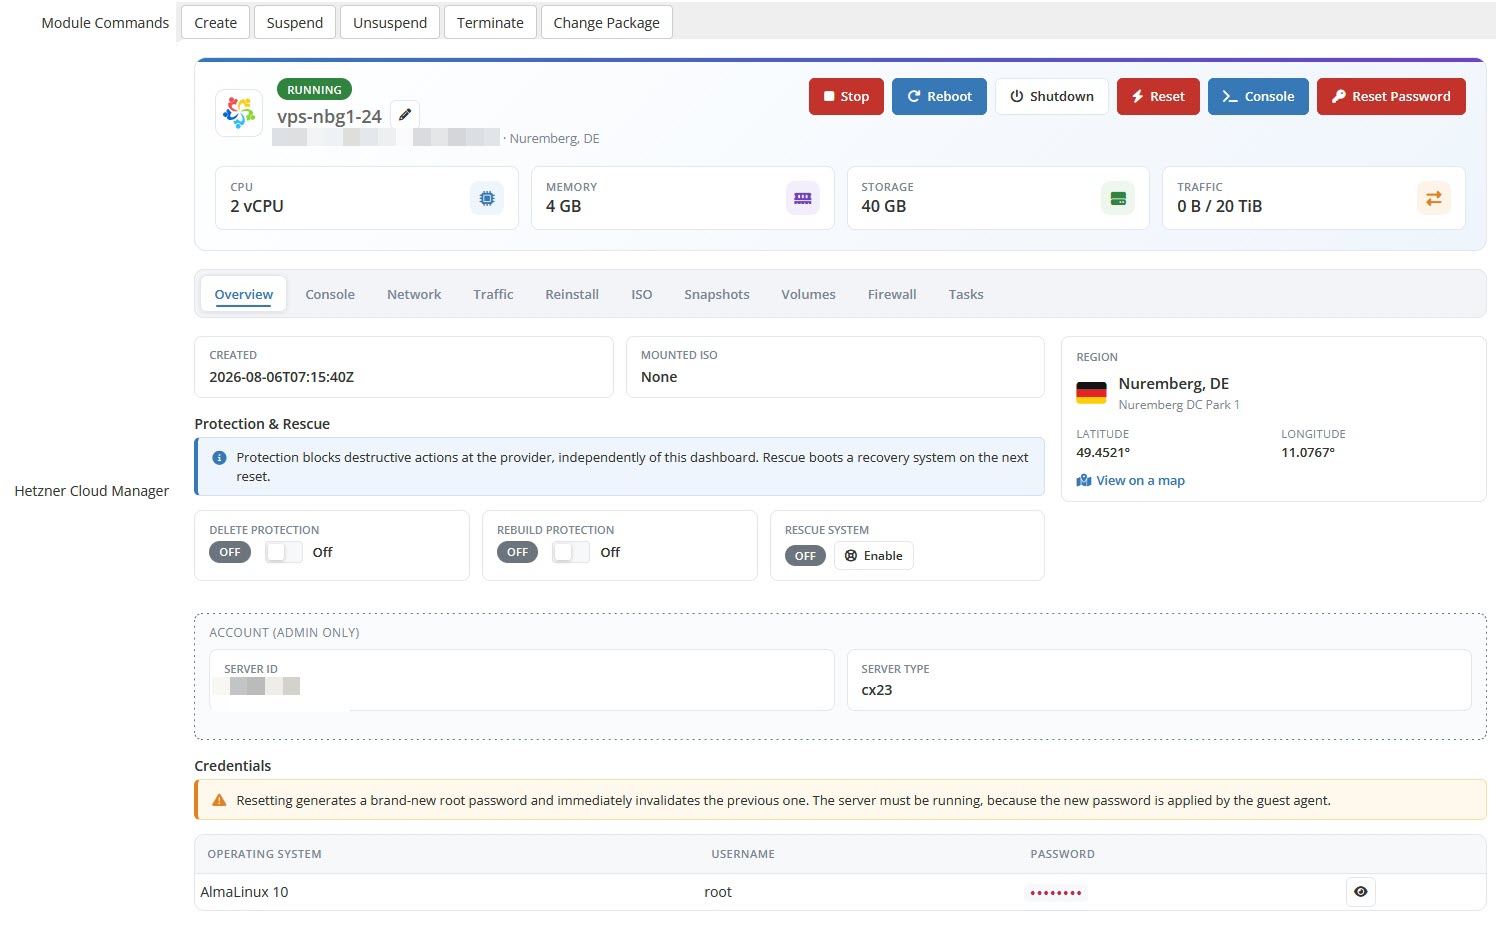
Task: Click the red Reset button
Action: pyautogui.click(x=1158, y=96)
